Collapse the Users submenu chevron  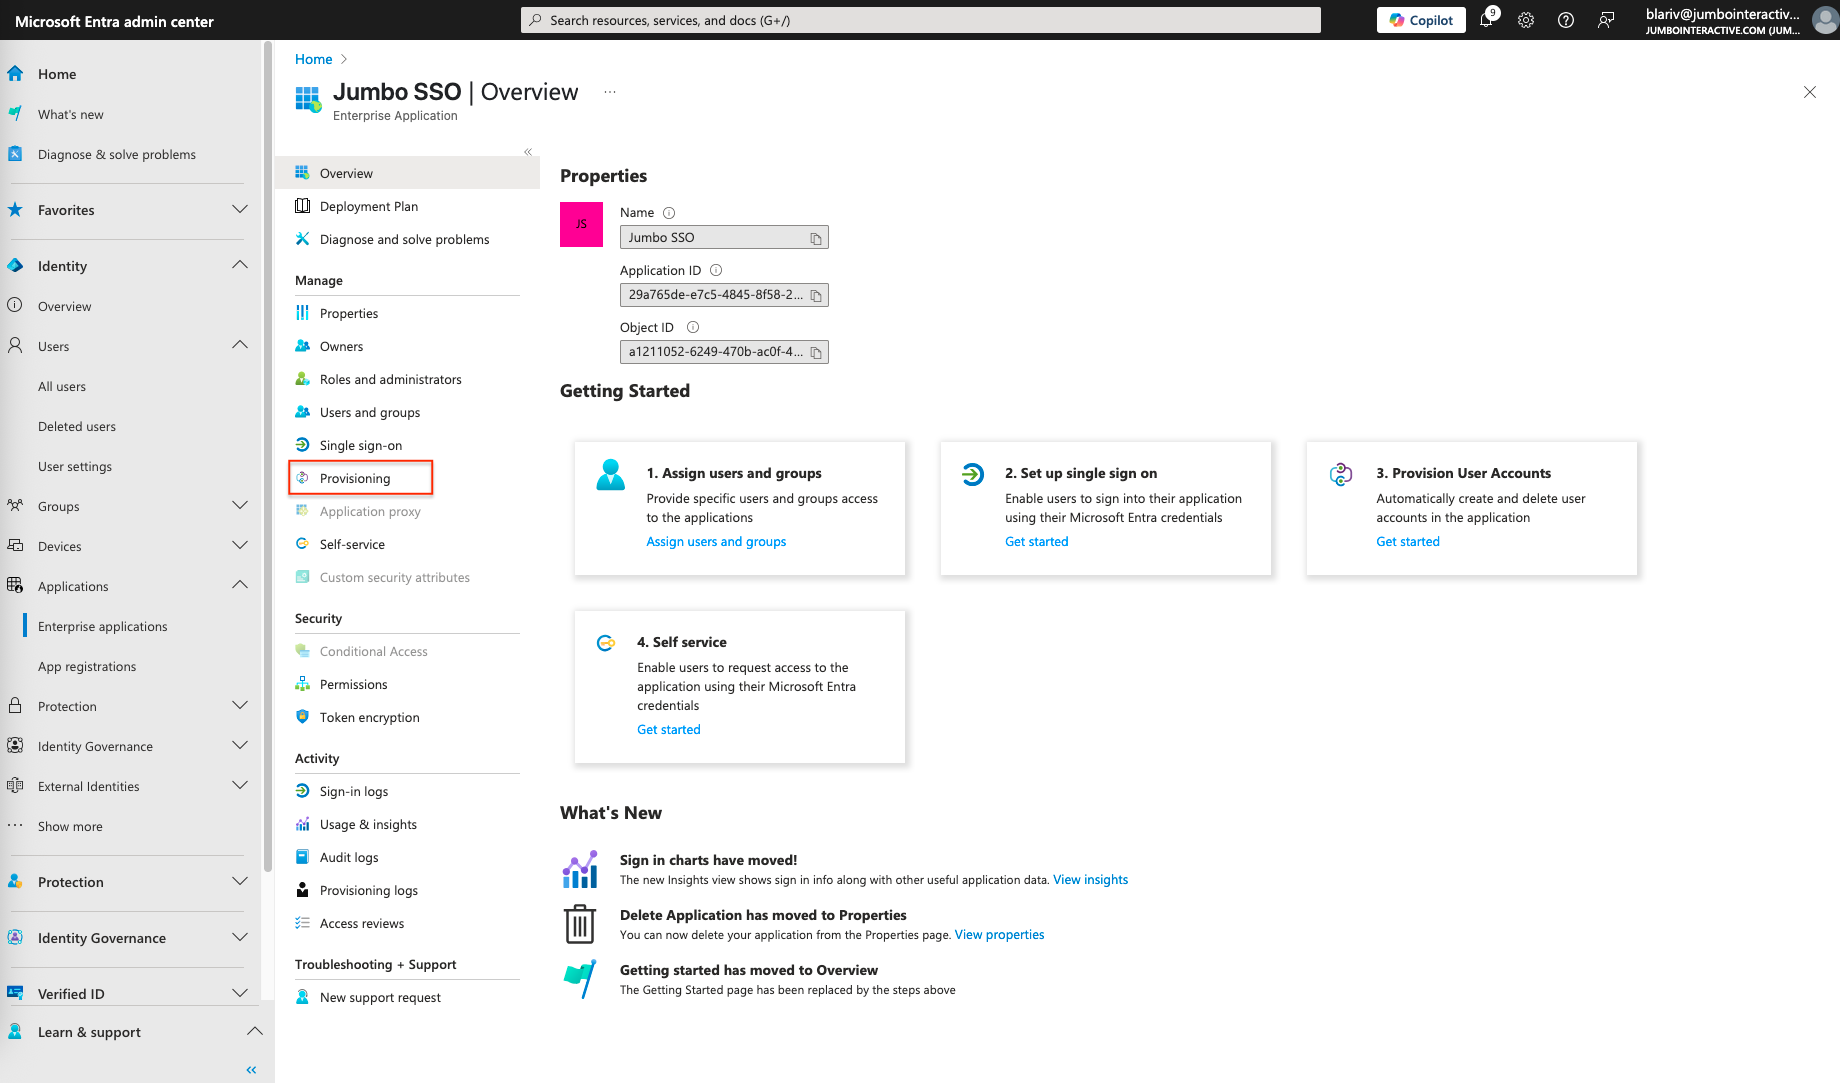coord(240,345)
